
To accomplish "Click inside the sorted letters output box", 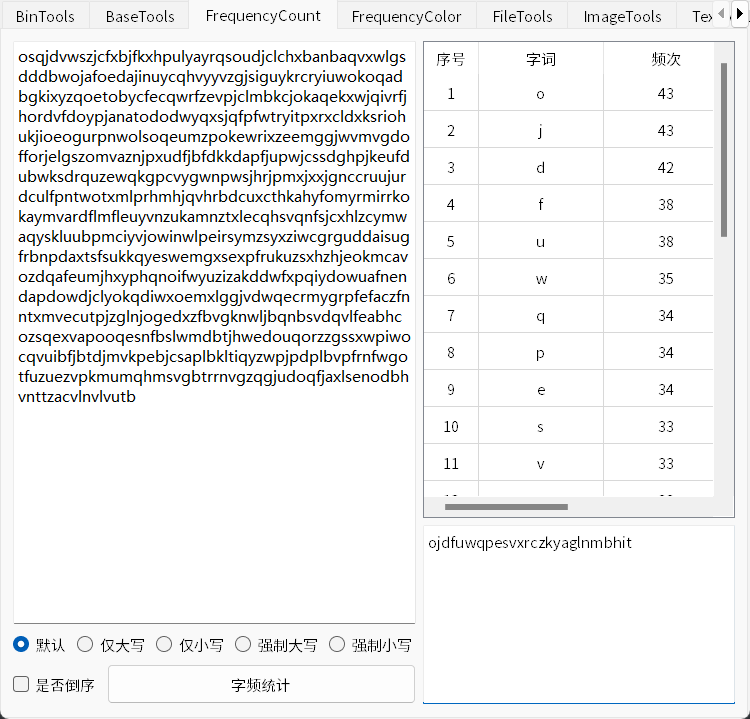I will [x=578, y=620].
